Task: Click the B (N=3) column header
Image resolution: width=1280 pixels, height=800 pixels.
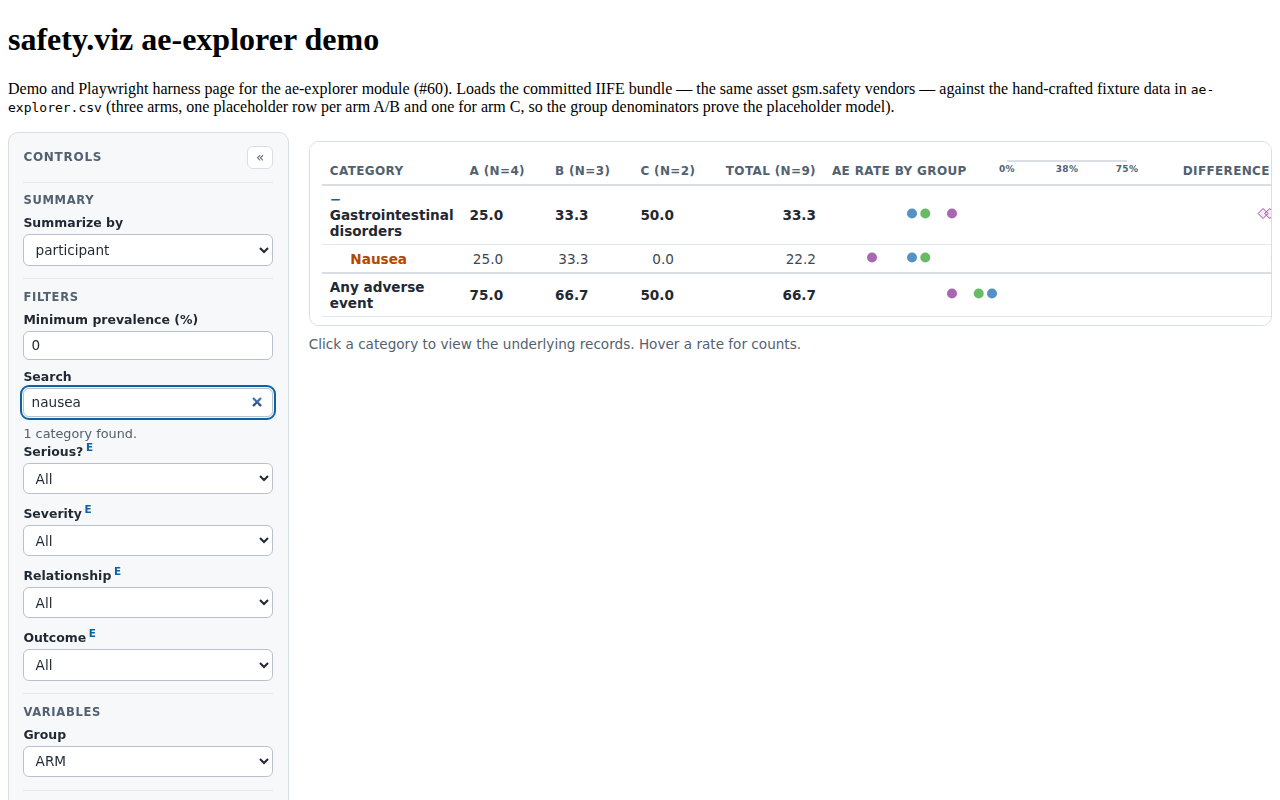Action: pos(582,170)
